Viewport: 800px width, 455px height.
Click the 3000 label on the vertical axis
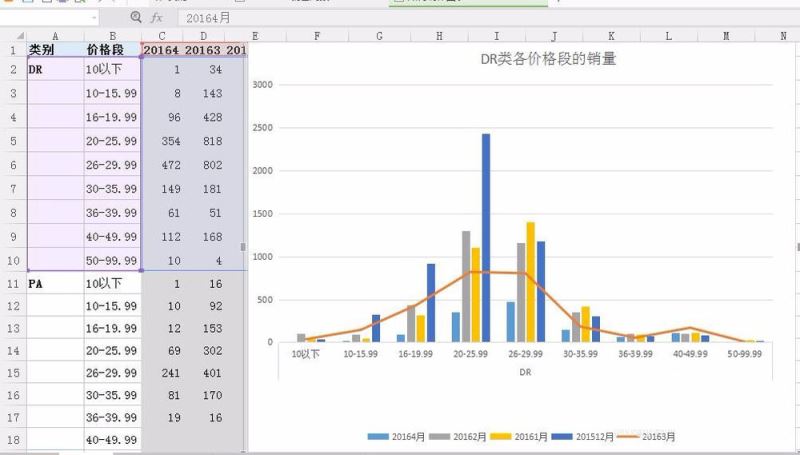[x=263, y=85]
